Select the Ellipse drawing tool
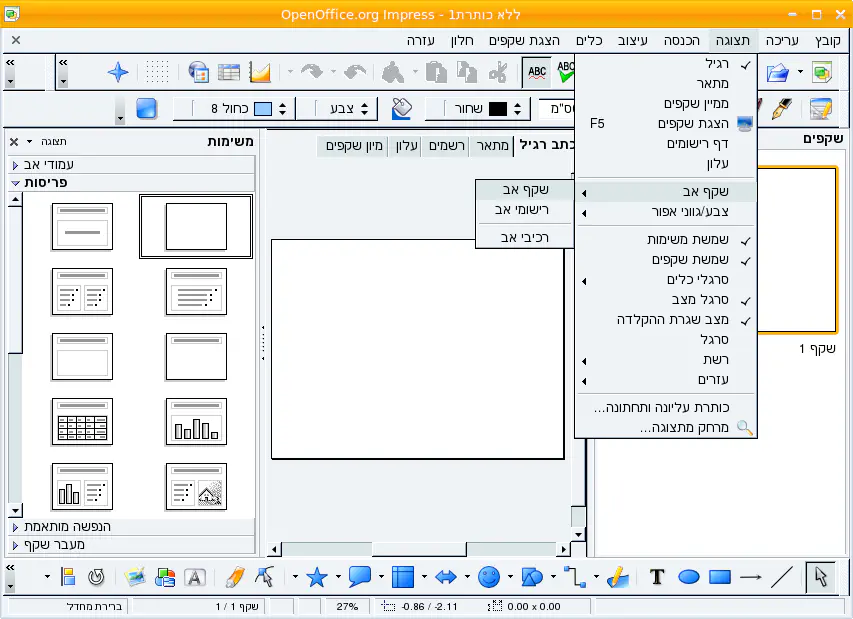The image size is (853, 619). point(689,577)
